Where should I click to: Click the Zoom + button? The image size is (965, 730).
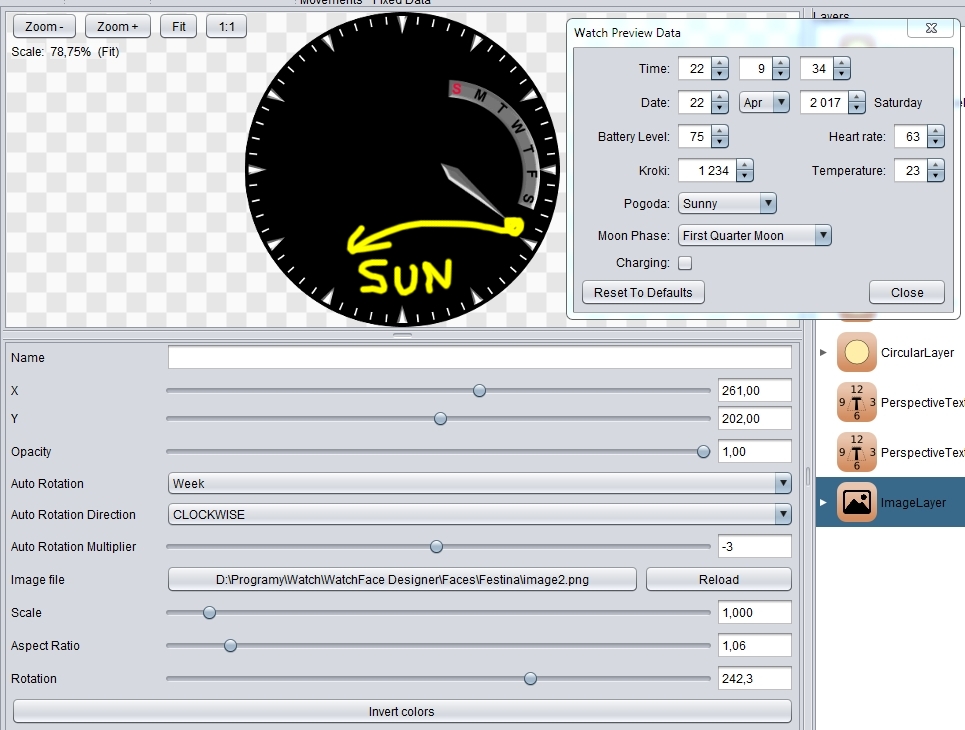[x=118, y=26]
